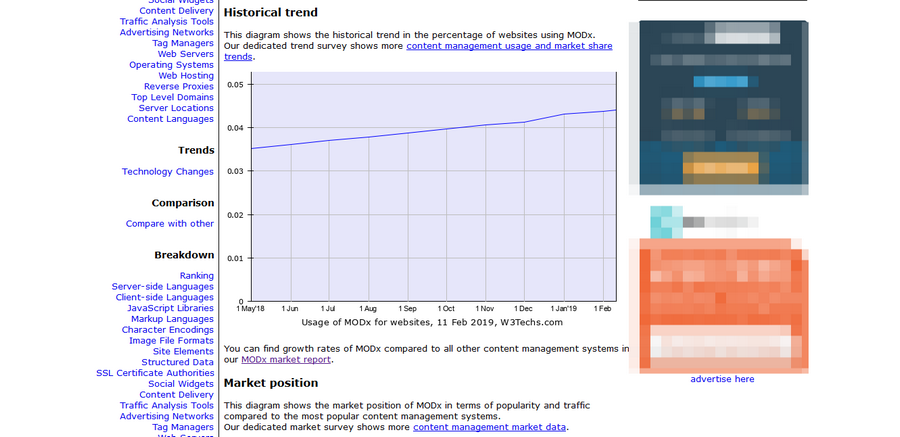Open the Structured Data link
The image size is (900, 437).
coord(177,362)
